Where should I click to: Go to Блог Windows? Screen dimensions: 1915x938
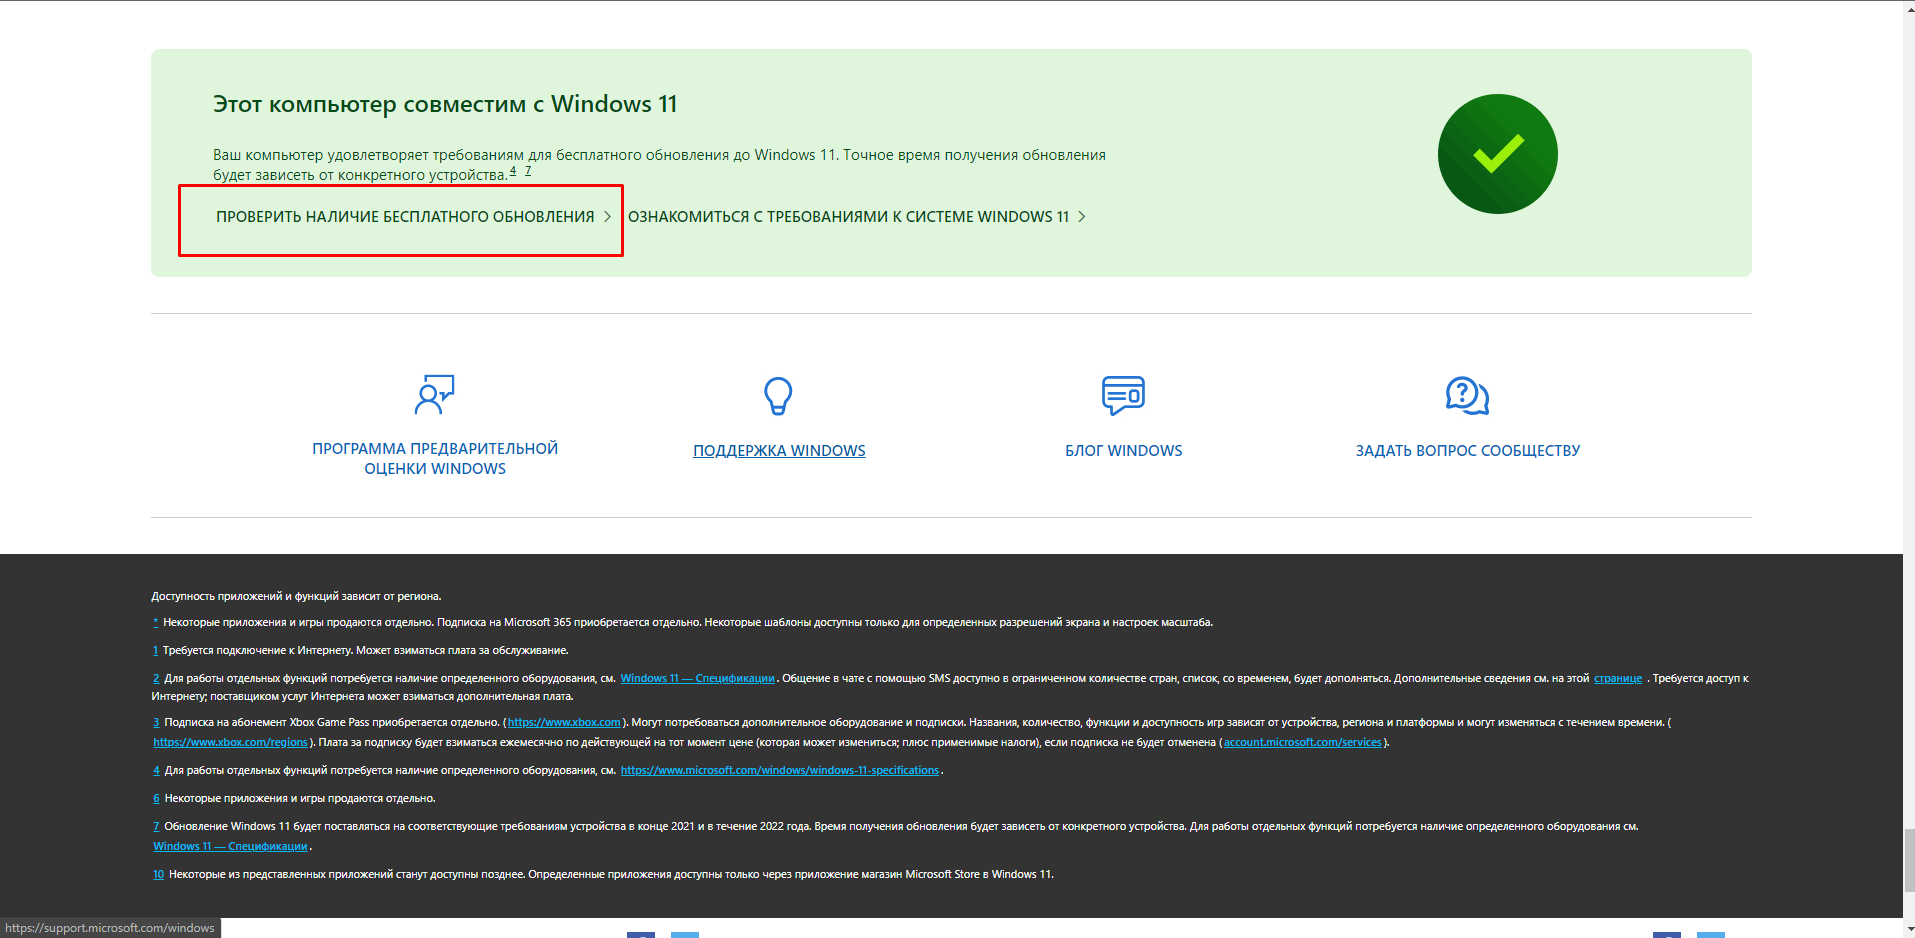click(1124, 451)
